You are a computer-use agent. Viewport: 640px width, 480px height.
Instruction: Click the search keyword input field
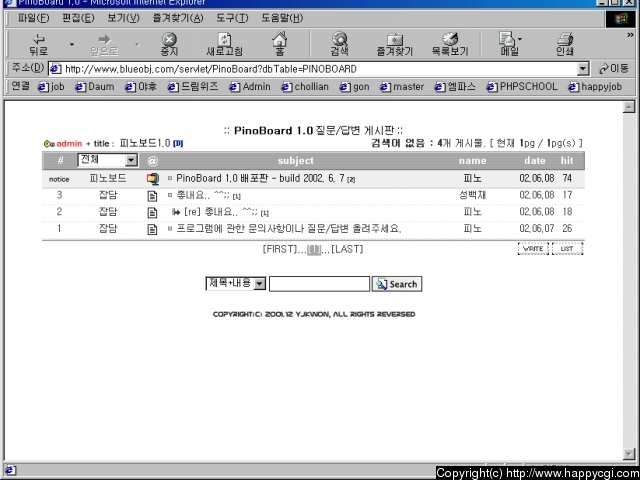pos(319,284)
